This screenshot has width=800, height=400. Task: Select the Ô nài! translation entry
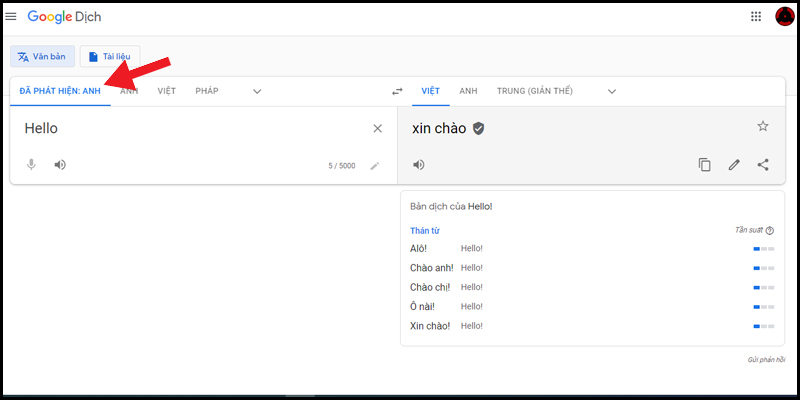[422, 307]
